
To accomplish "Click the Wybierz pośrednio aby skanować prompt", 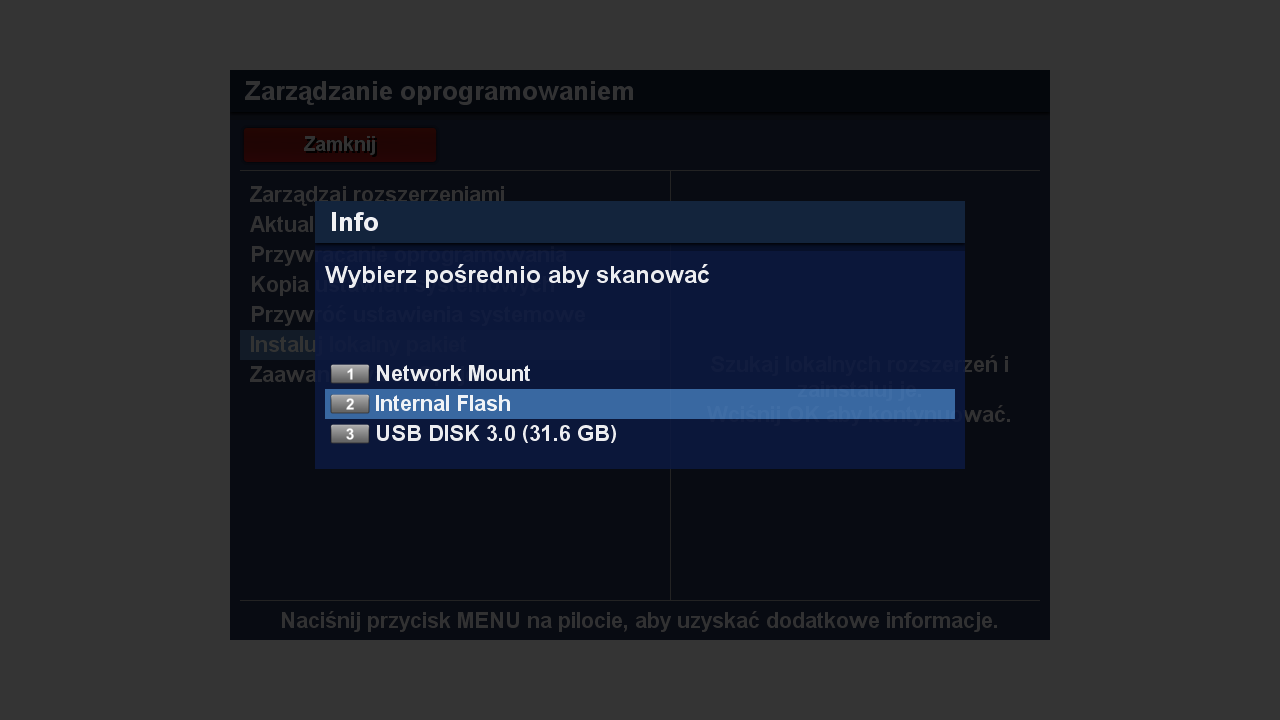I will (x=517, y=275).
